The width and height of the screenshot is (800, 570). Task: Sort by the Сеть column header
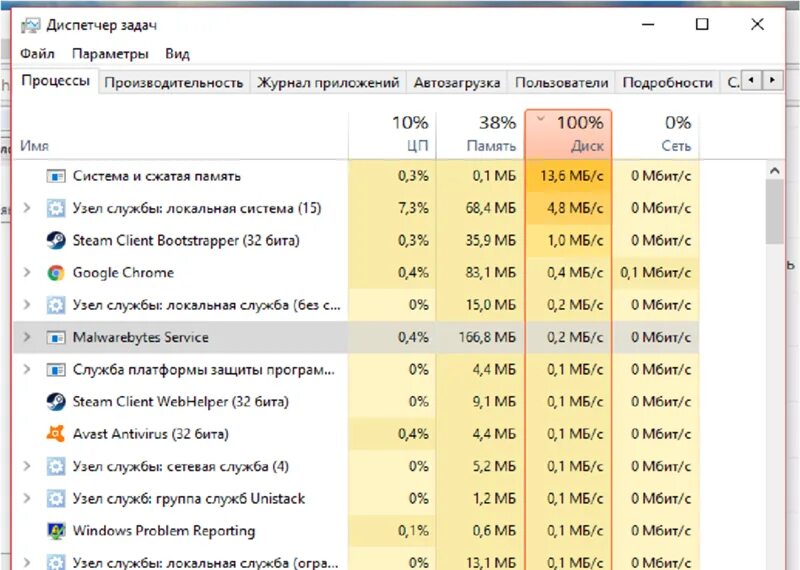[656, 135]
